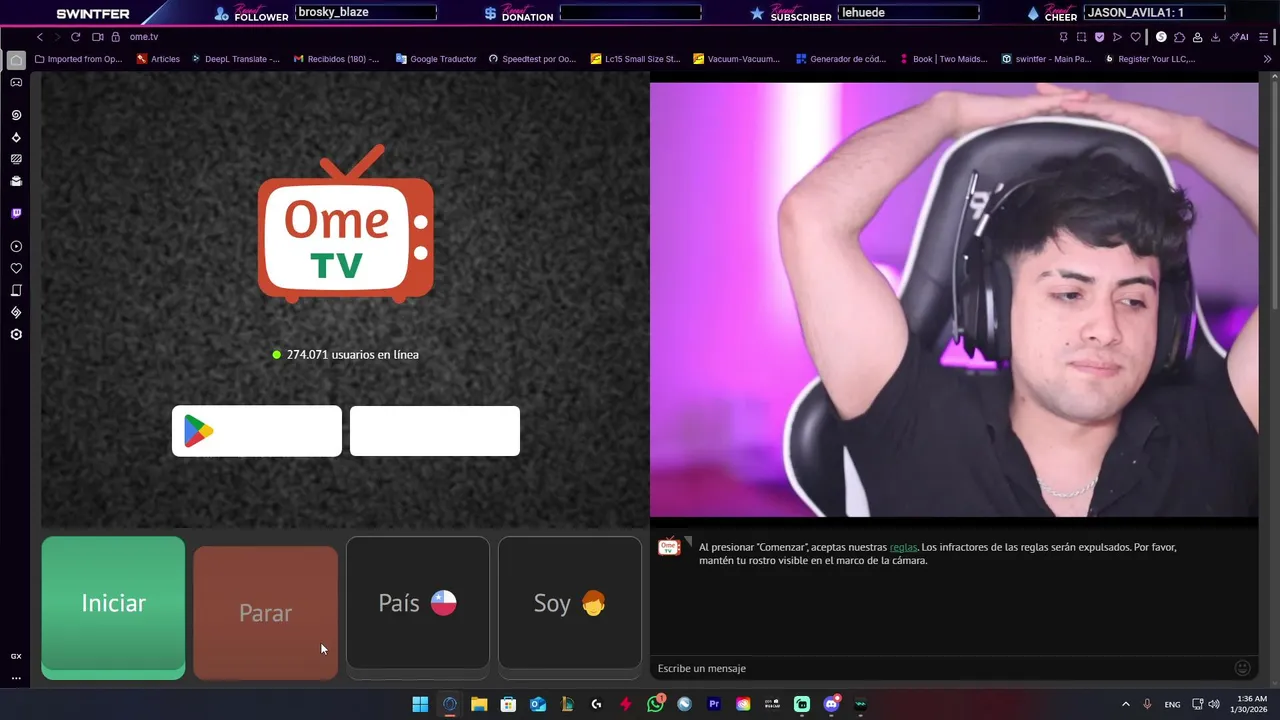Open the Recibidos (180) Gmail bookmark
Screen dimensions: 1280x720
pos(336,59)
